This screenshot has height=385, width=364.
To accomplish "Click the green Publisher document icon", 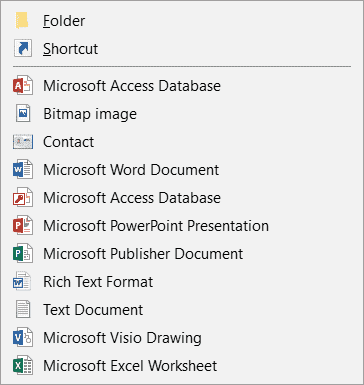I will coord(23,254).
